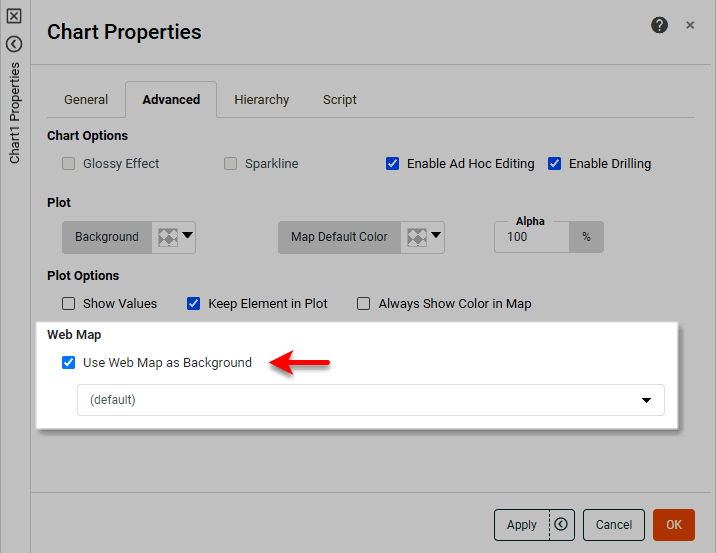Disable Enable Ad Hoc Editing checkbox

click(x=393, y=164)
